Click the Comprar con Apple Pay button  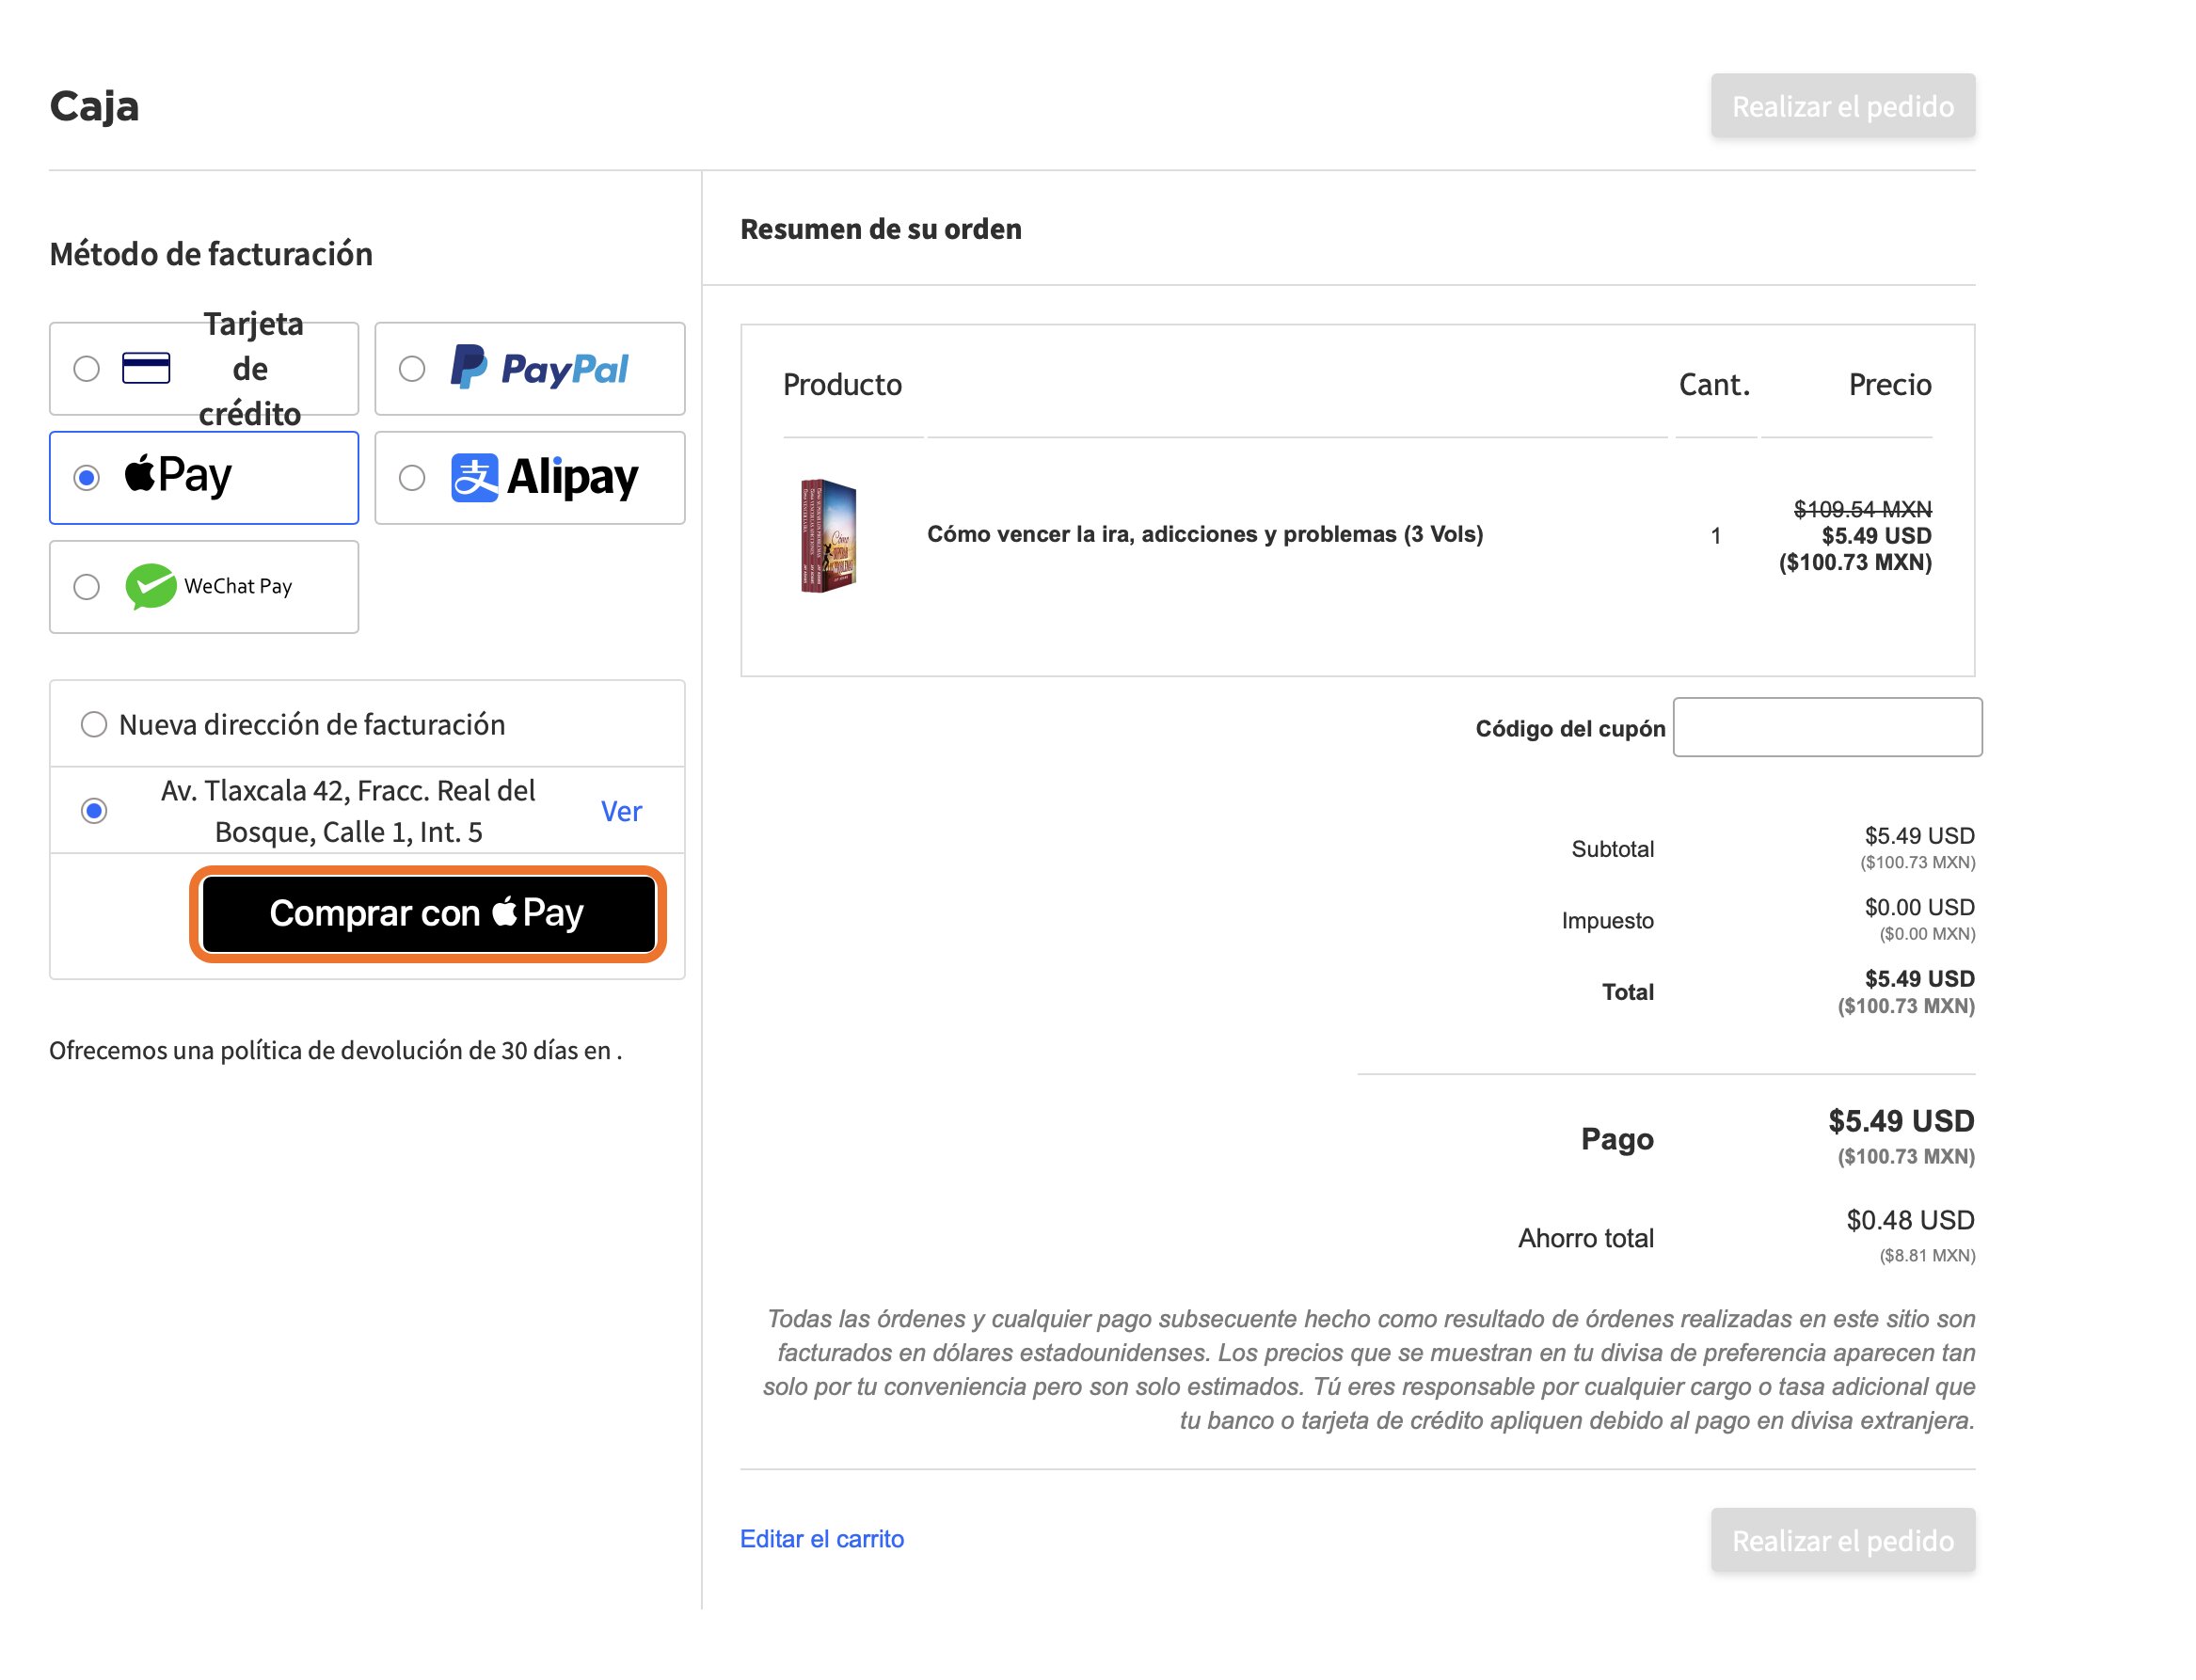coord(428,915)
